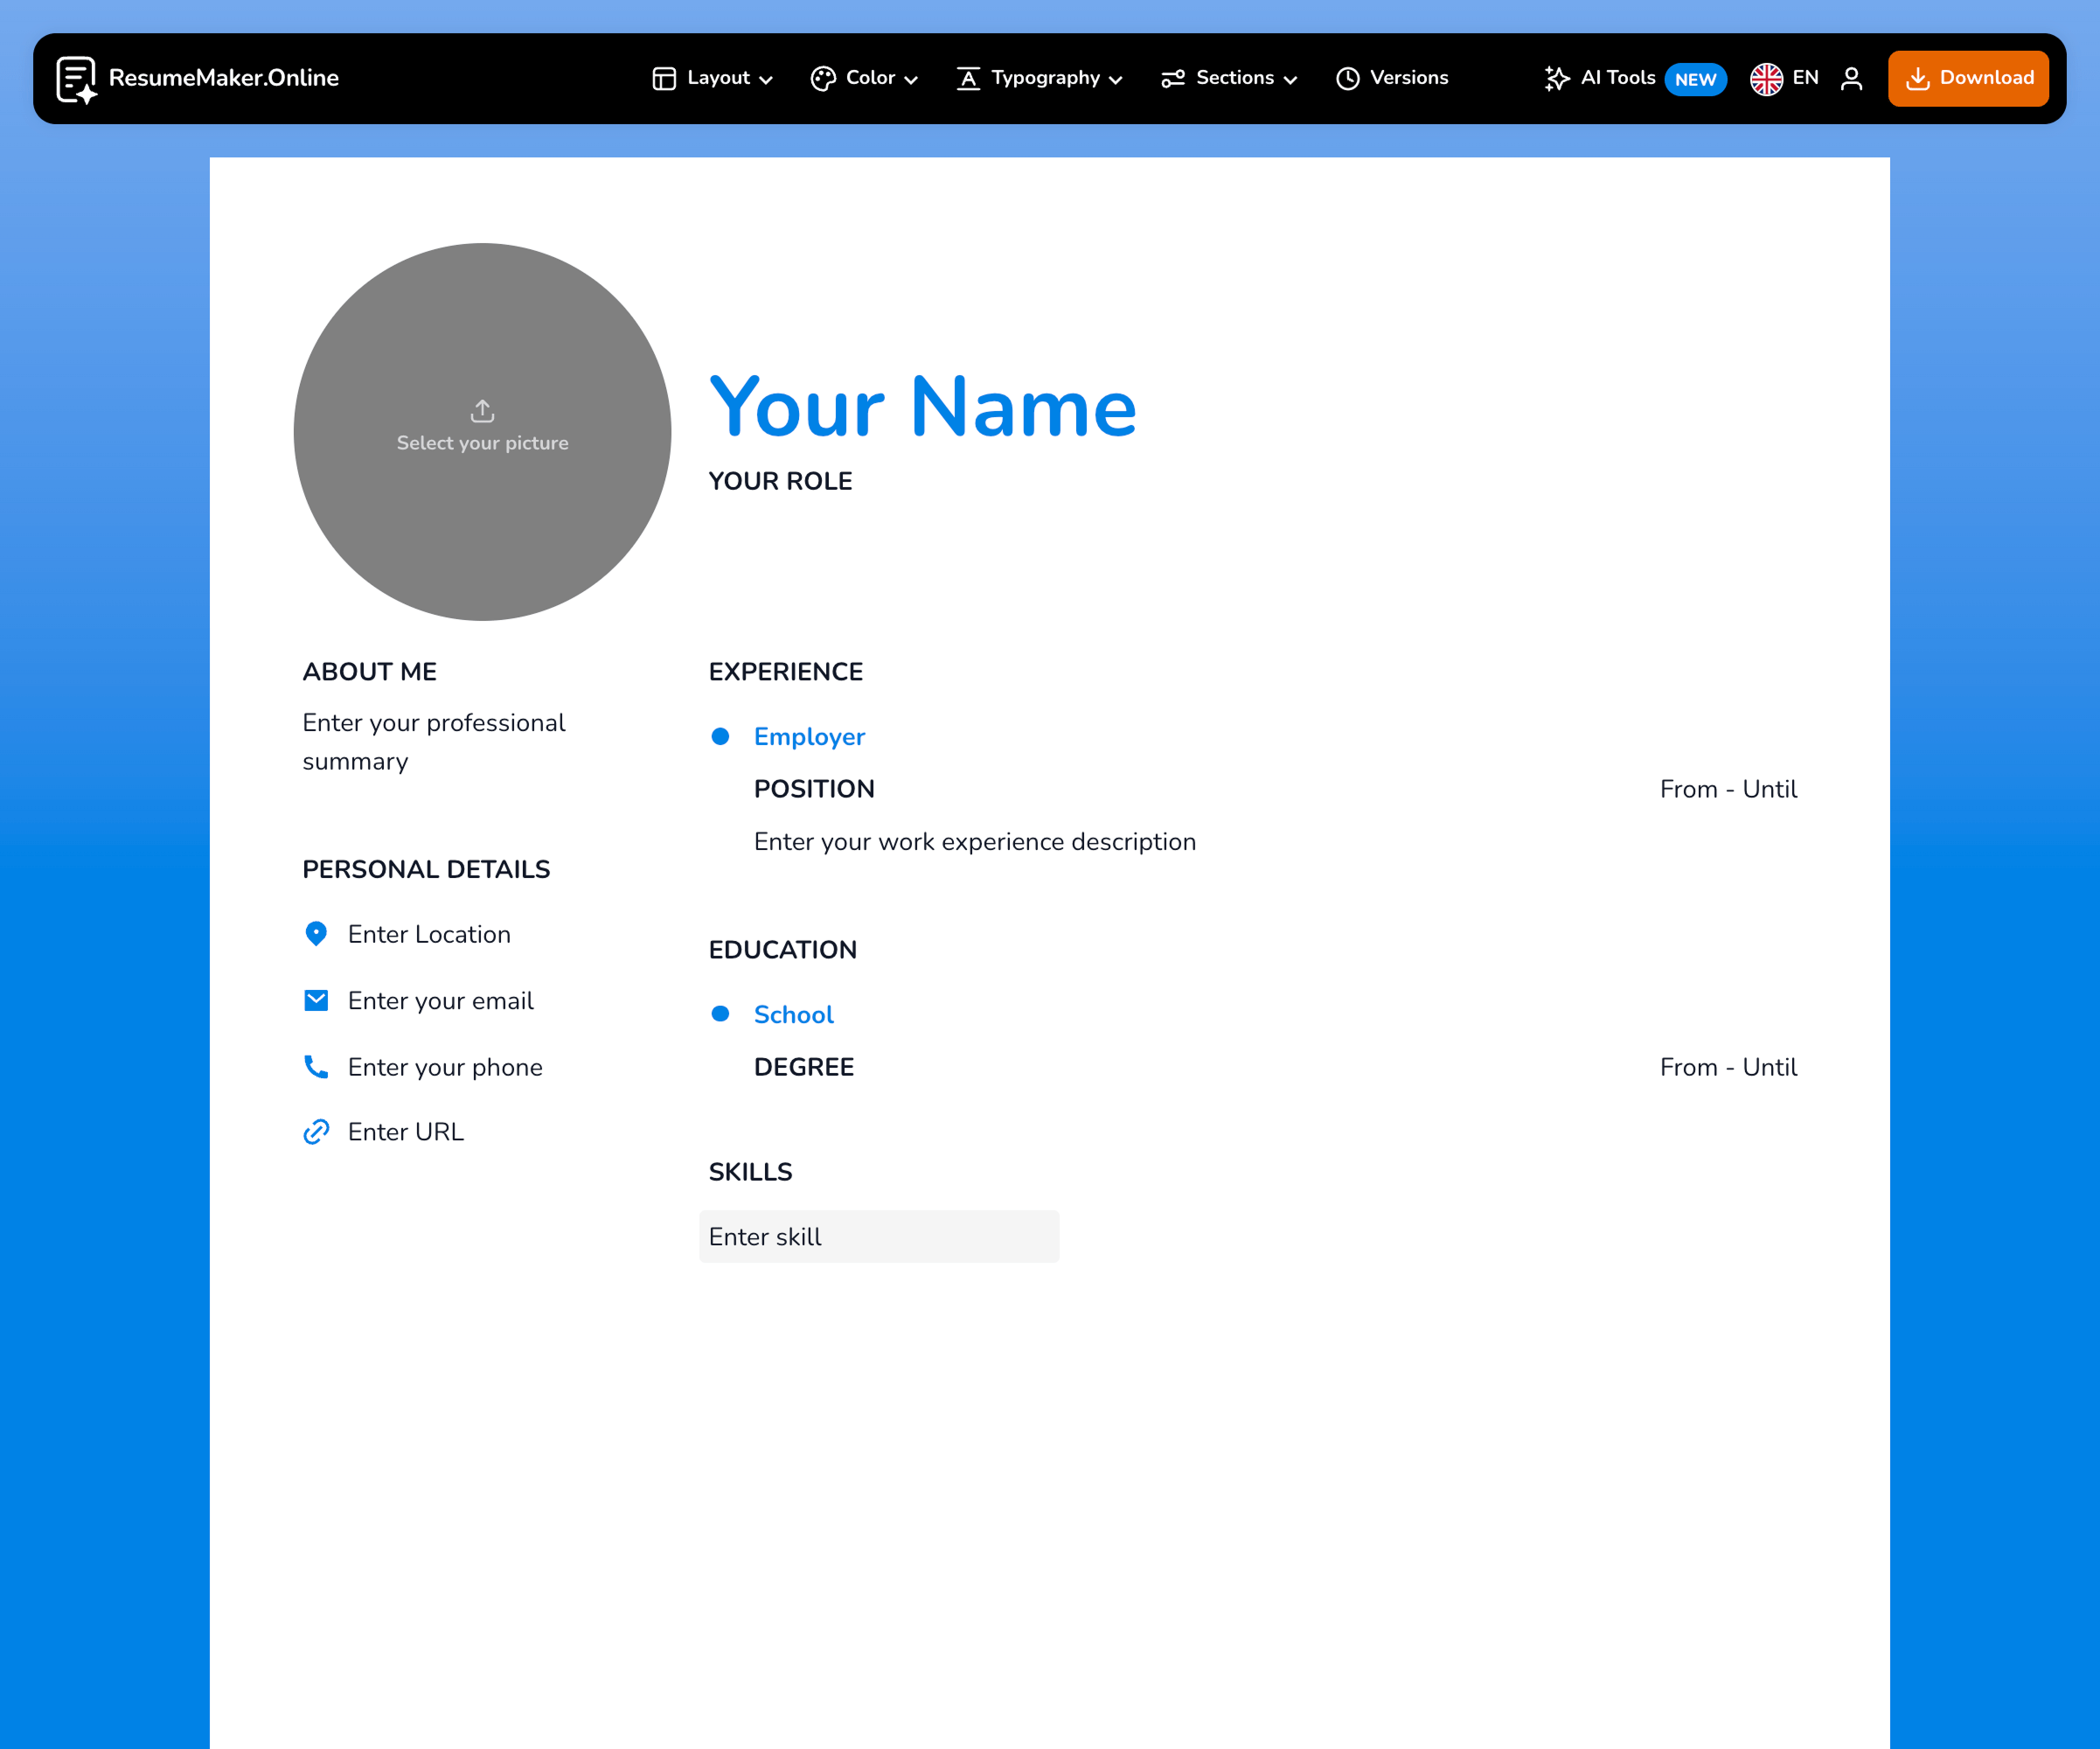
Task: Select the Versions menu item
Action: [1392, 77]
